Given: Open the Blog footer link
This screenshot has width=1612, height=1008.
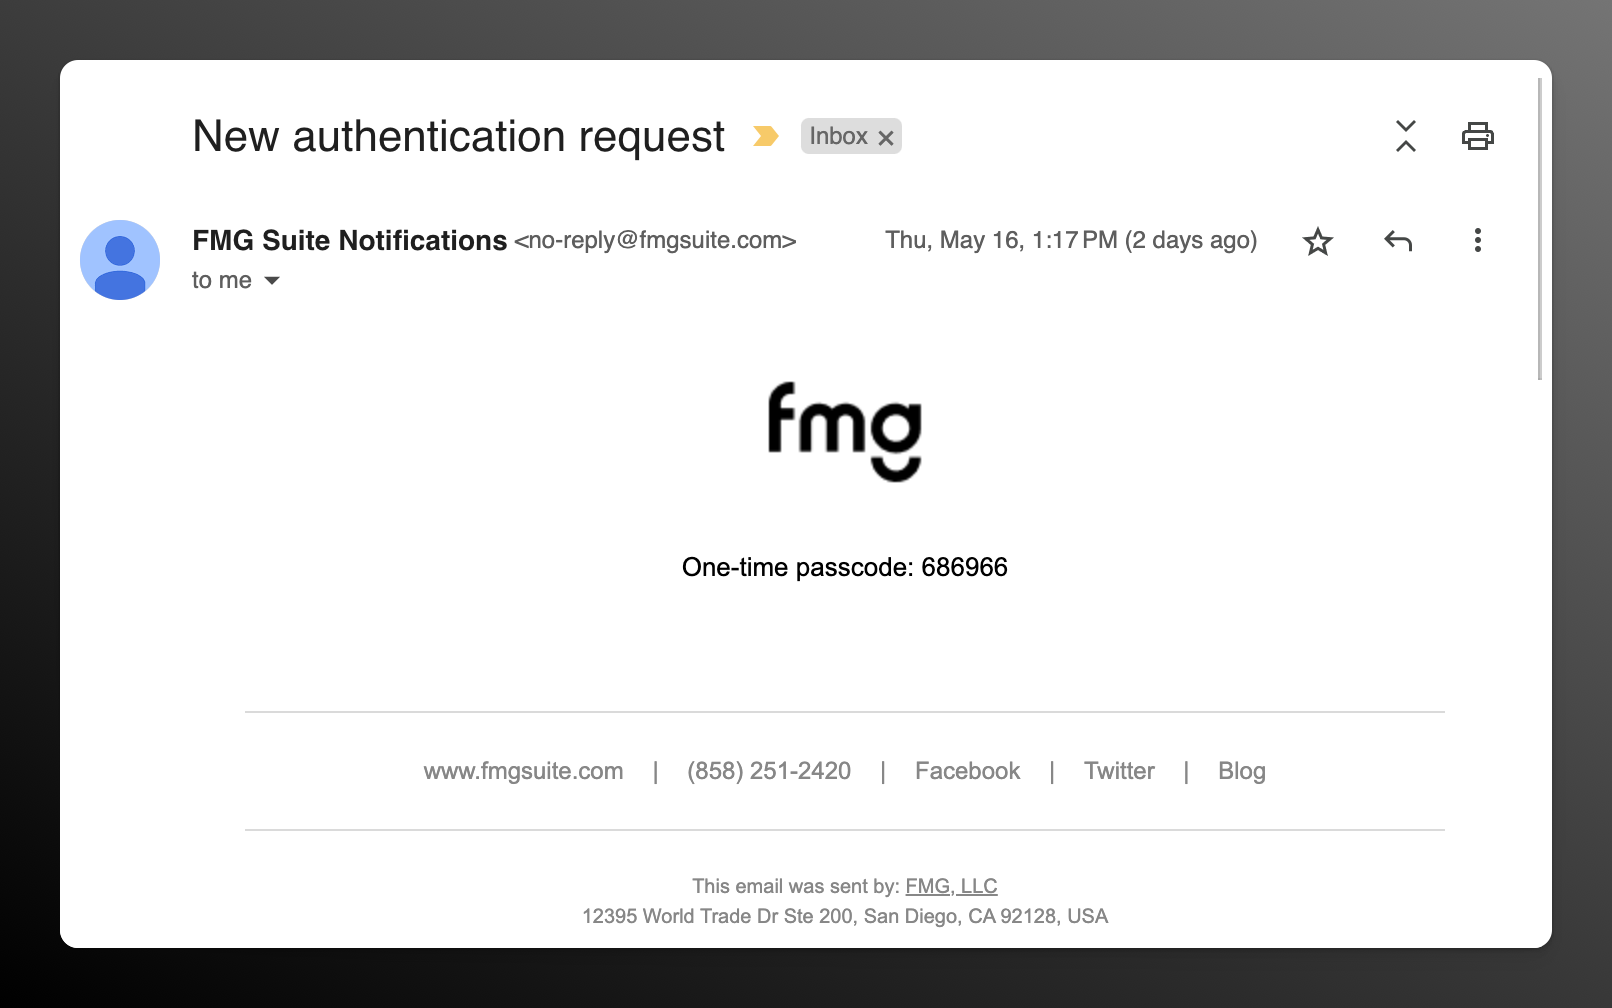Looking at the screenshot, I should (1241, 771).
